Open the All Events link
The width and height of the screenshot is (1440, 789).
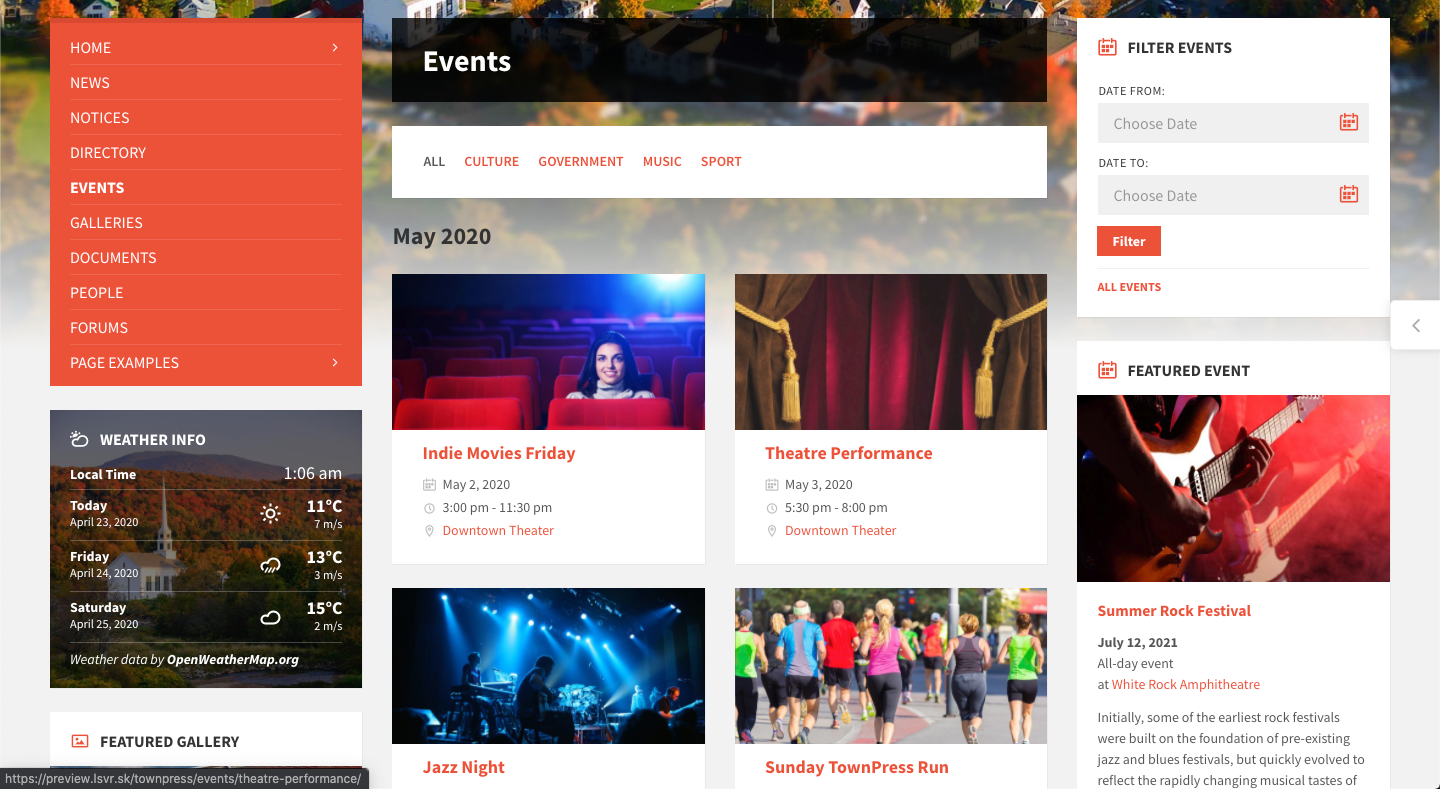click(x=1129, y=287)
